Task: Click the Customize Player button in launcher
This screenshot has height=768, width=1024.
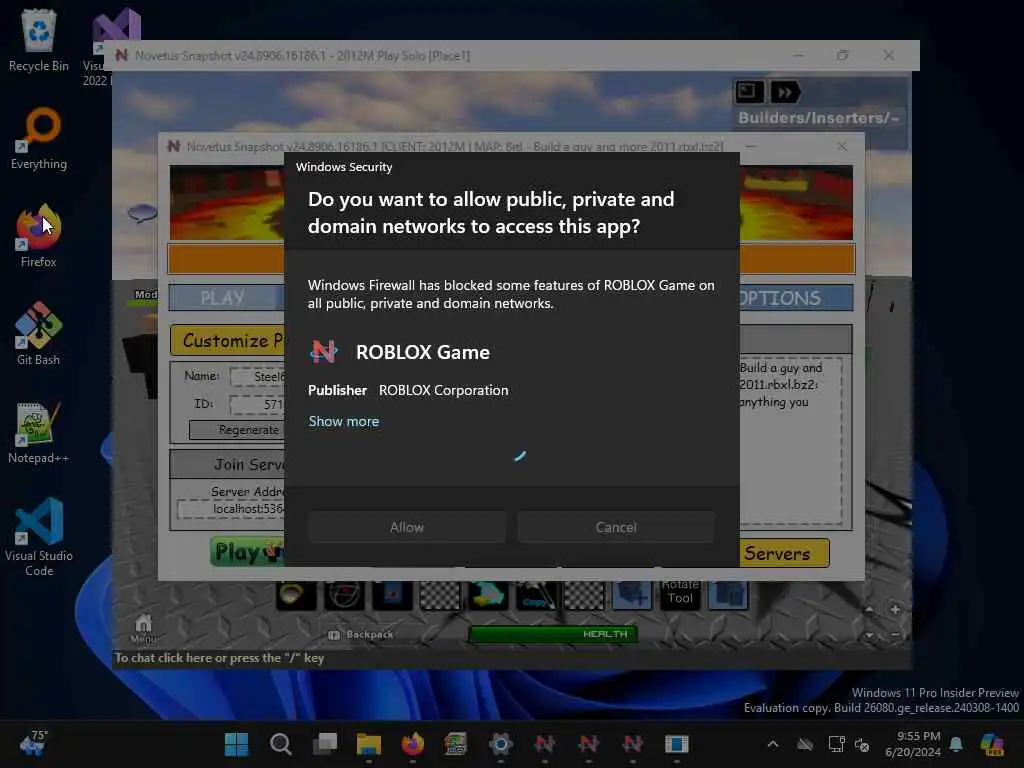Action: (x=227, y=340)
